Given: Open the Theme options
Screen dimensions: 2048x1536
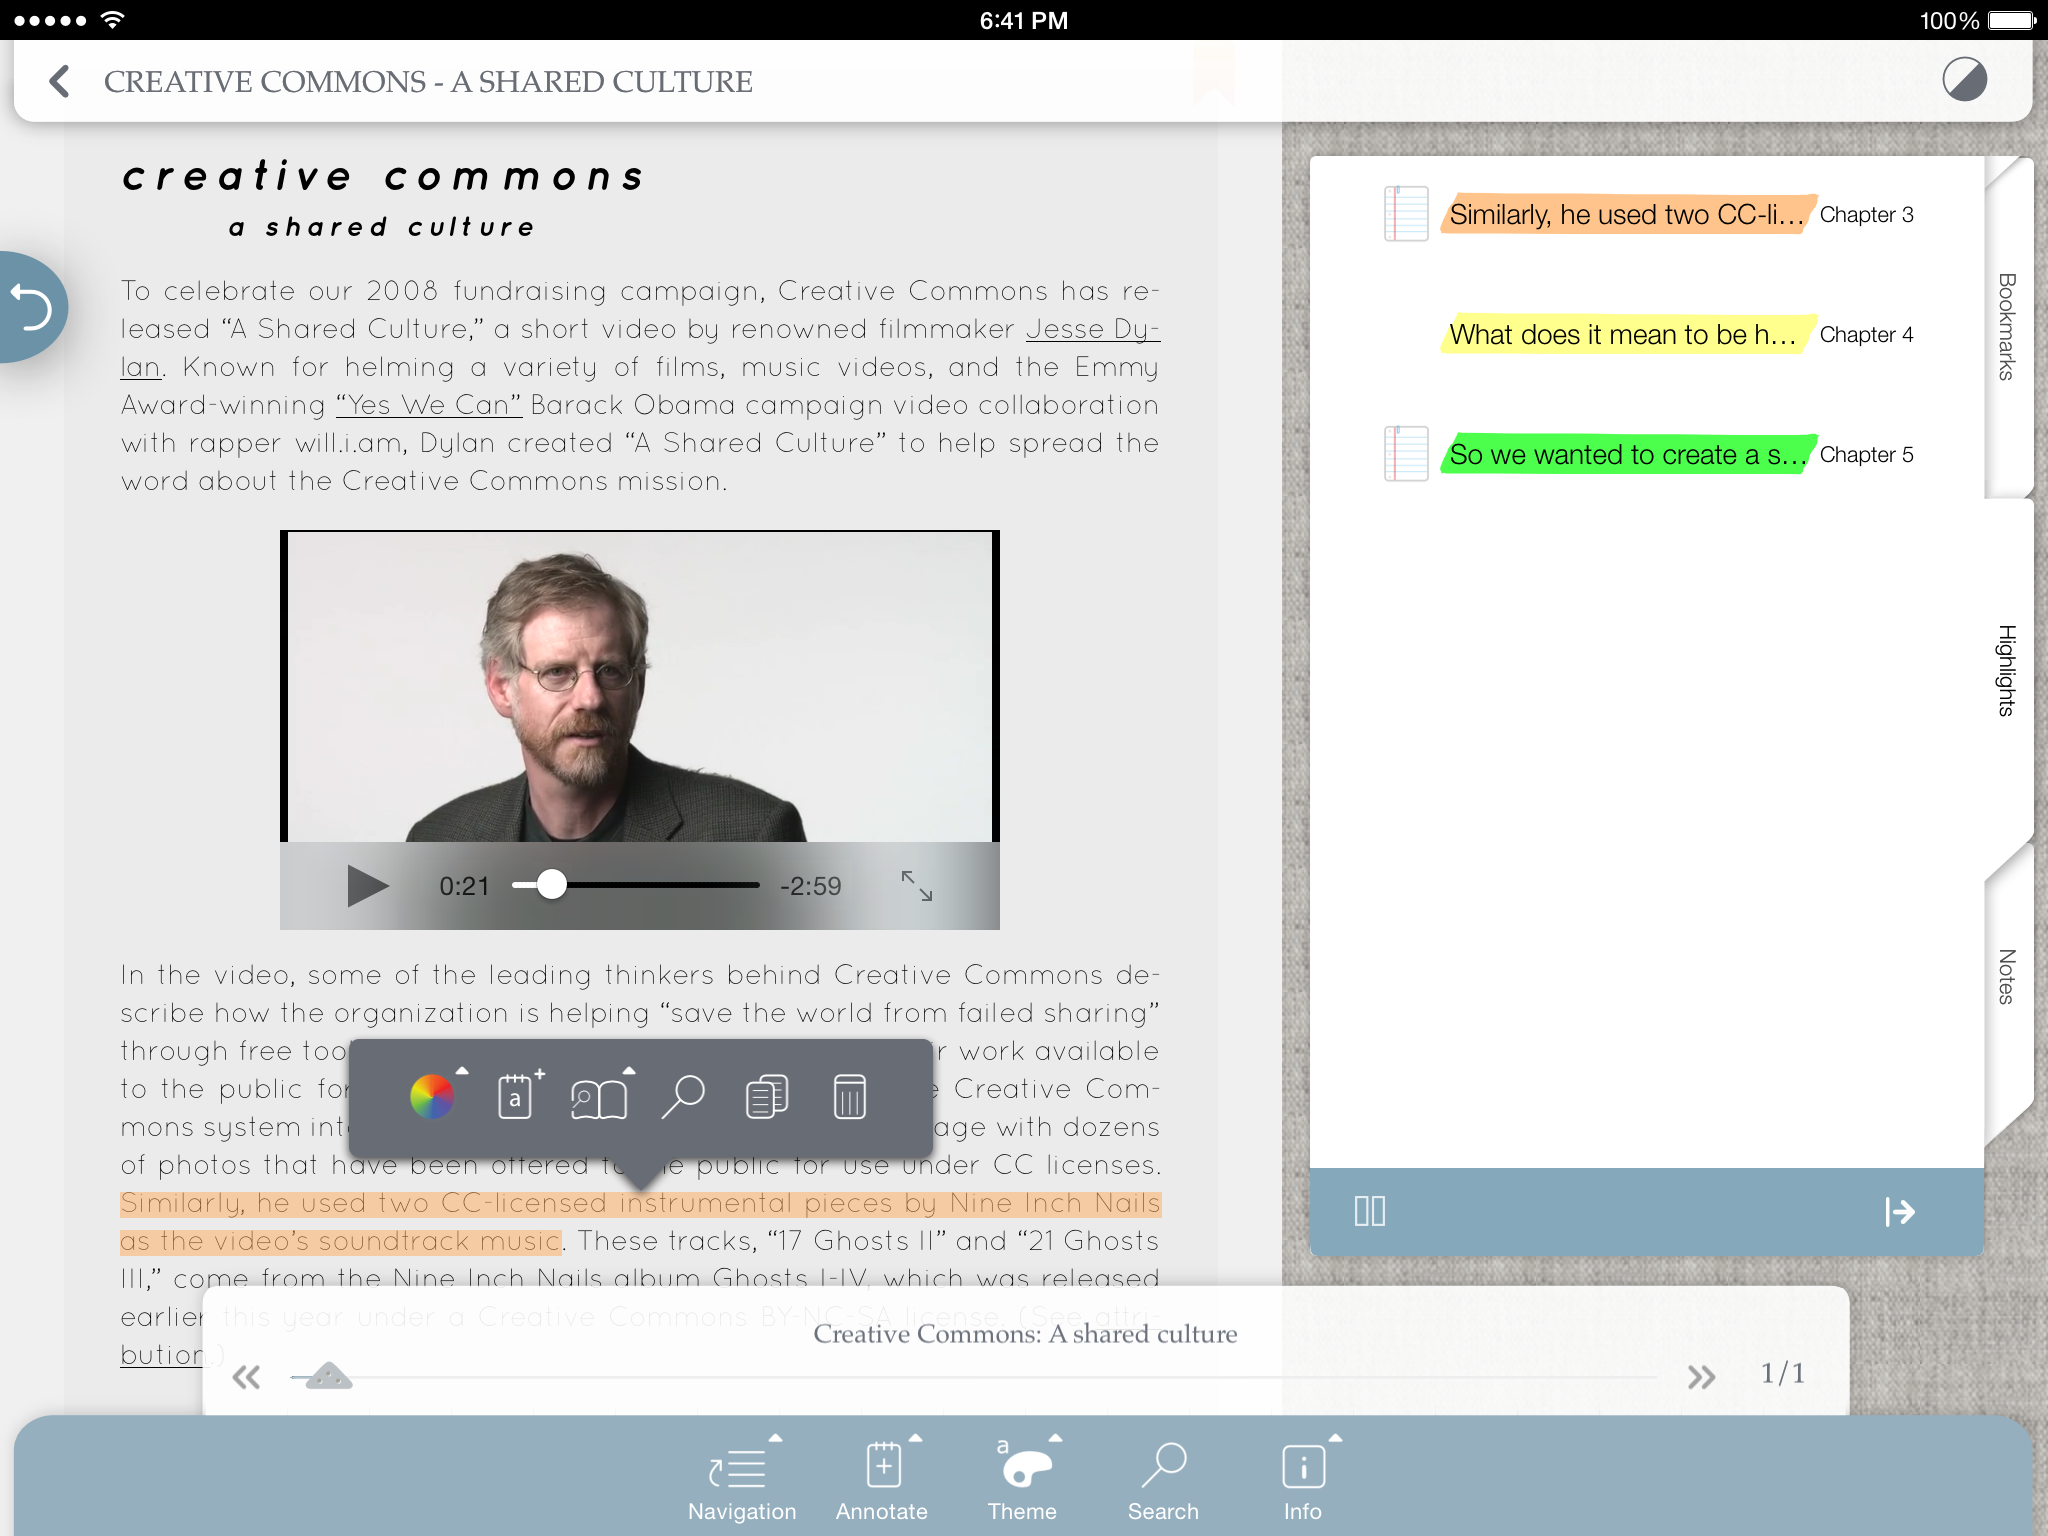Looking at the screenshot, I should 1022,1481.
